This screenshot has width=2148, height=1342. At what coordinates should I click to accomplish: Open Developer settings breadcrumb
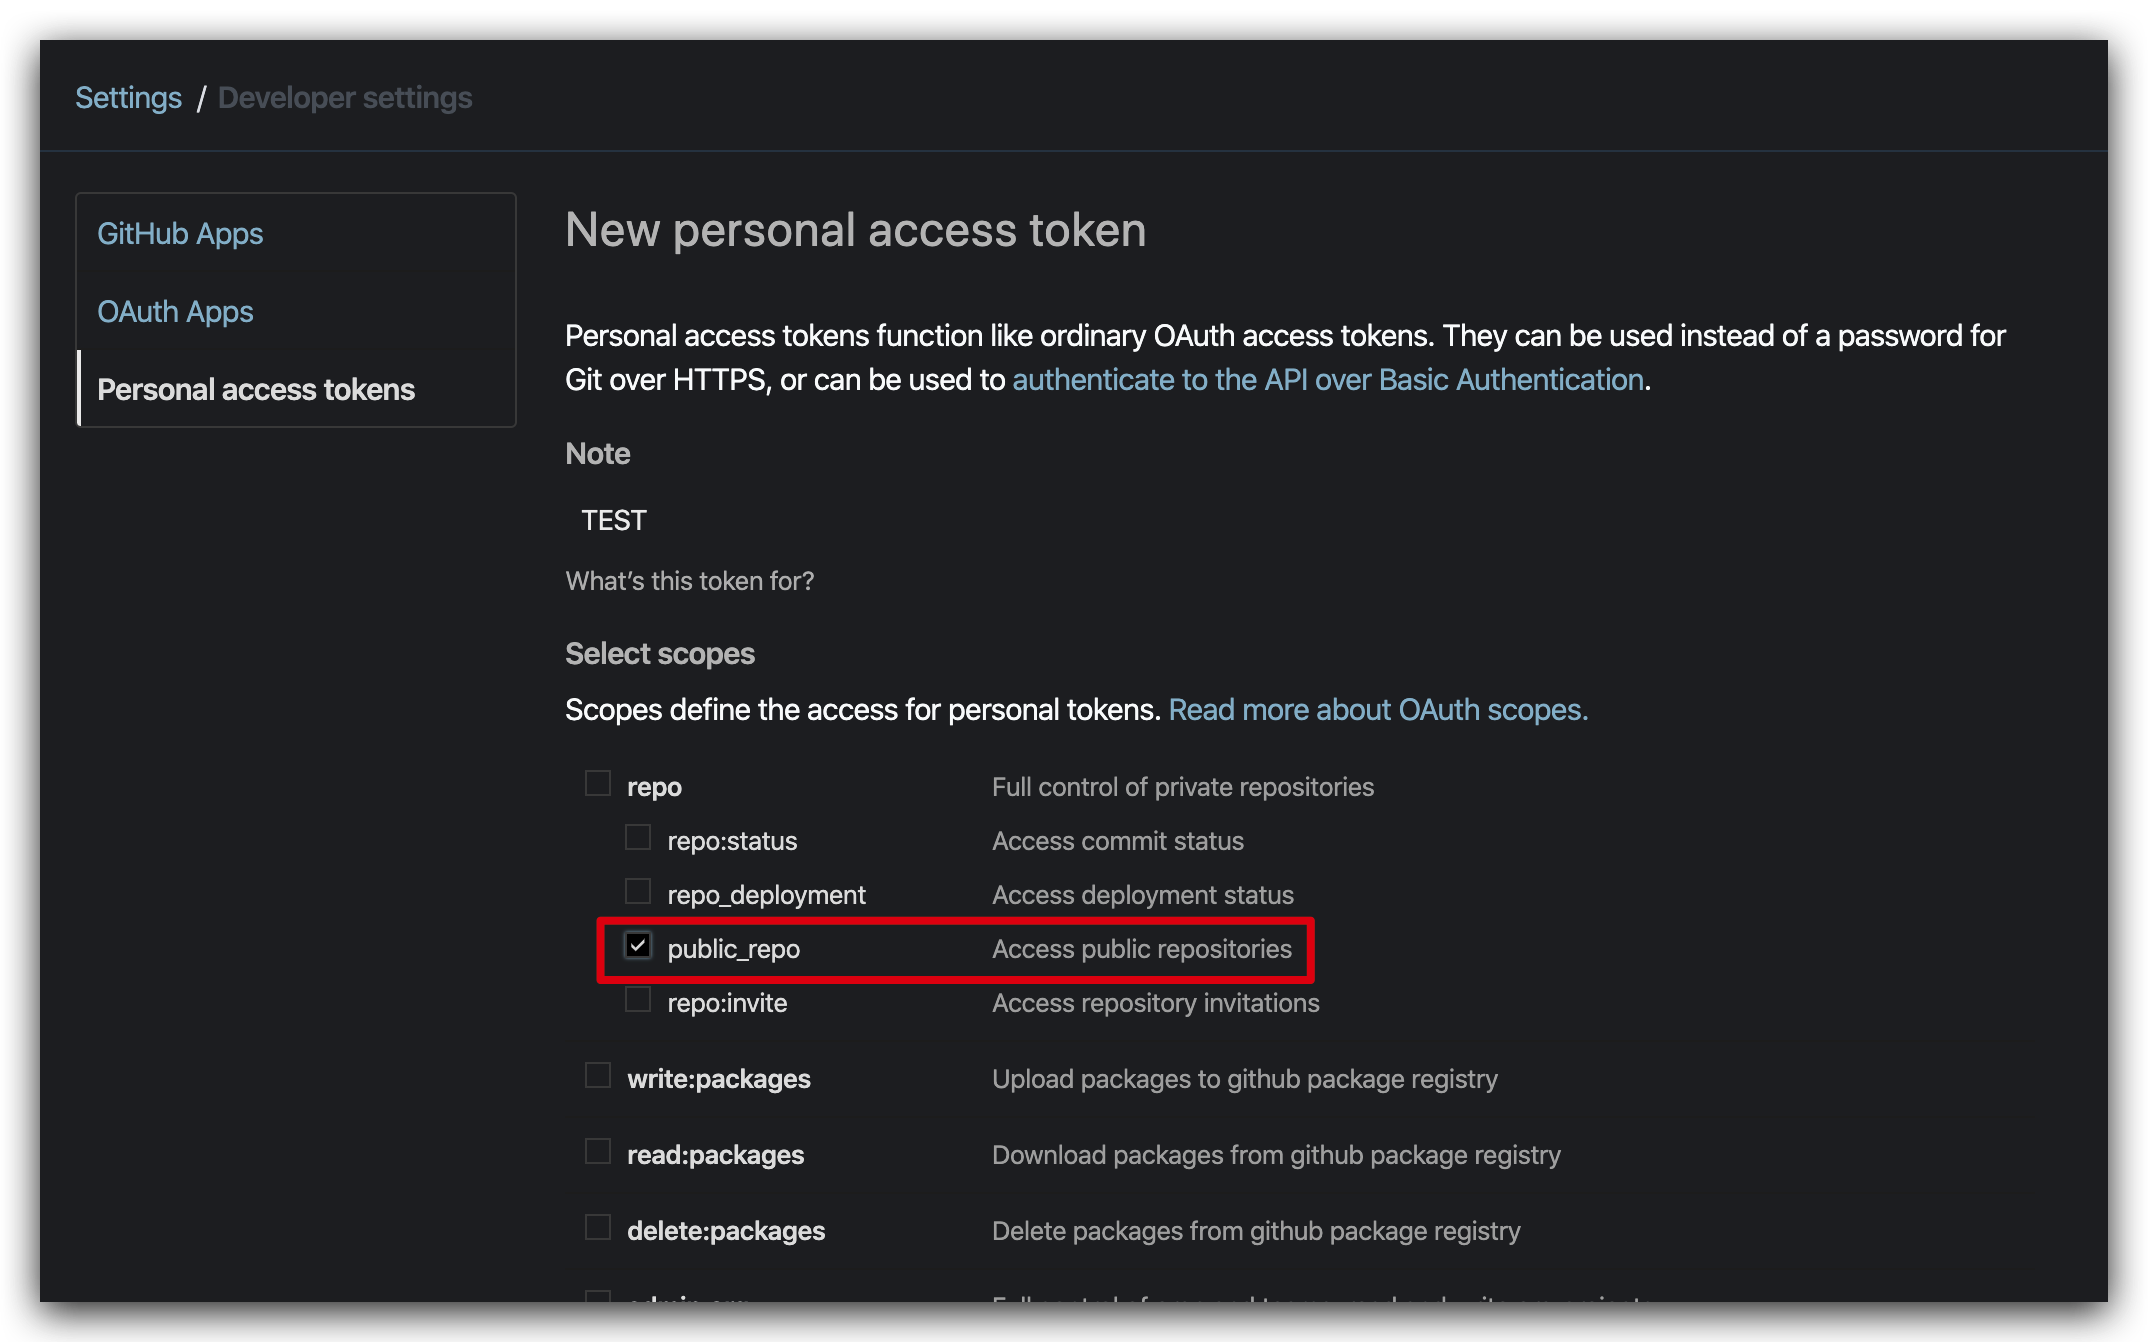coord(345,98)
